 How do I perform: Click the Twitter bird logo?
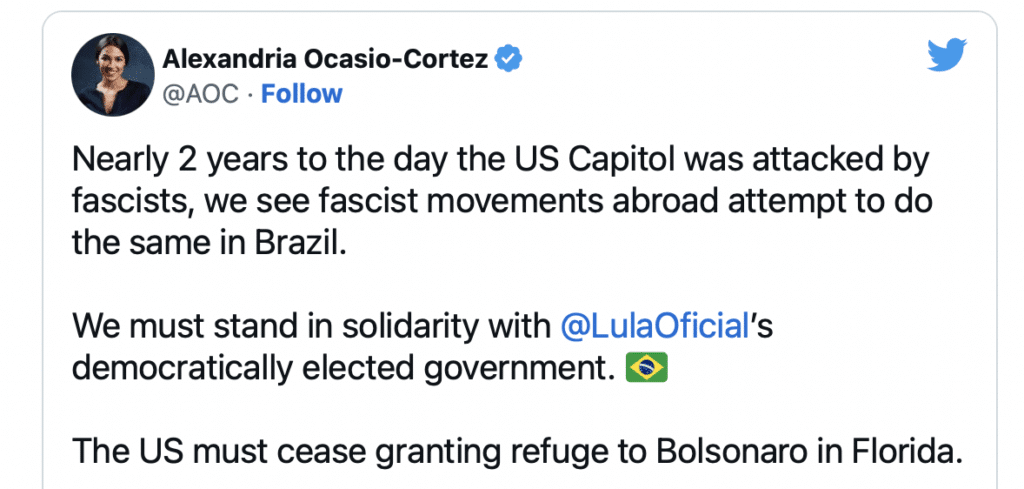click(946, 57)
